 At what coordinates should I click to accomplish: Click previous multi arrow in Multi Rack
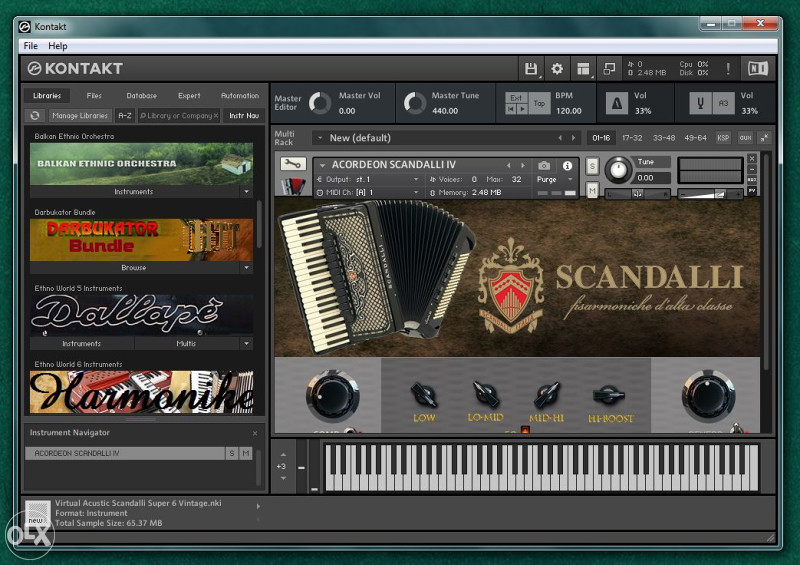560,138
